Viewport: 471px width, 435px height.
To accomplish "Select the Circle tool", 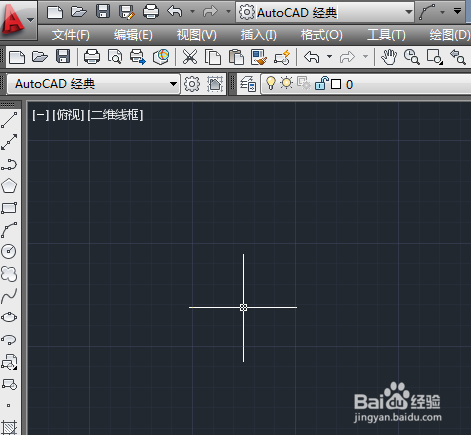I will tap(9, 251).
